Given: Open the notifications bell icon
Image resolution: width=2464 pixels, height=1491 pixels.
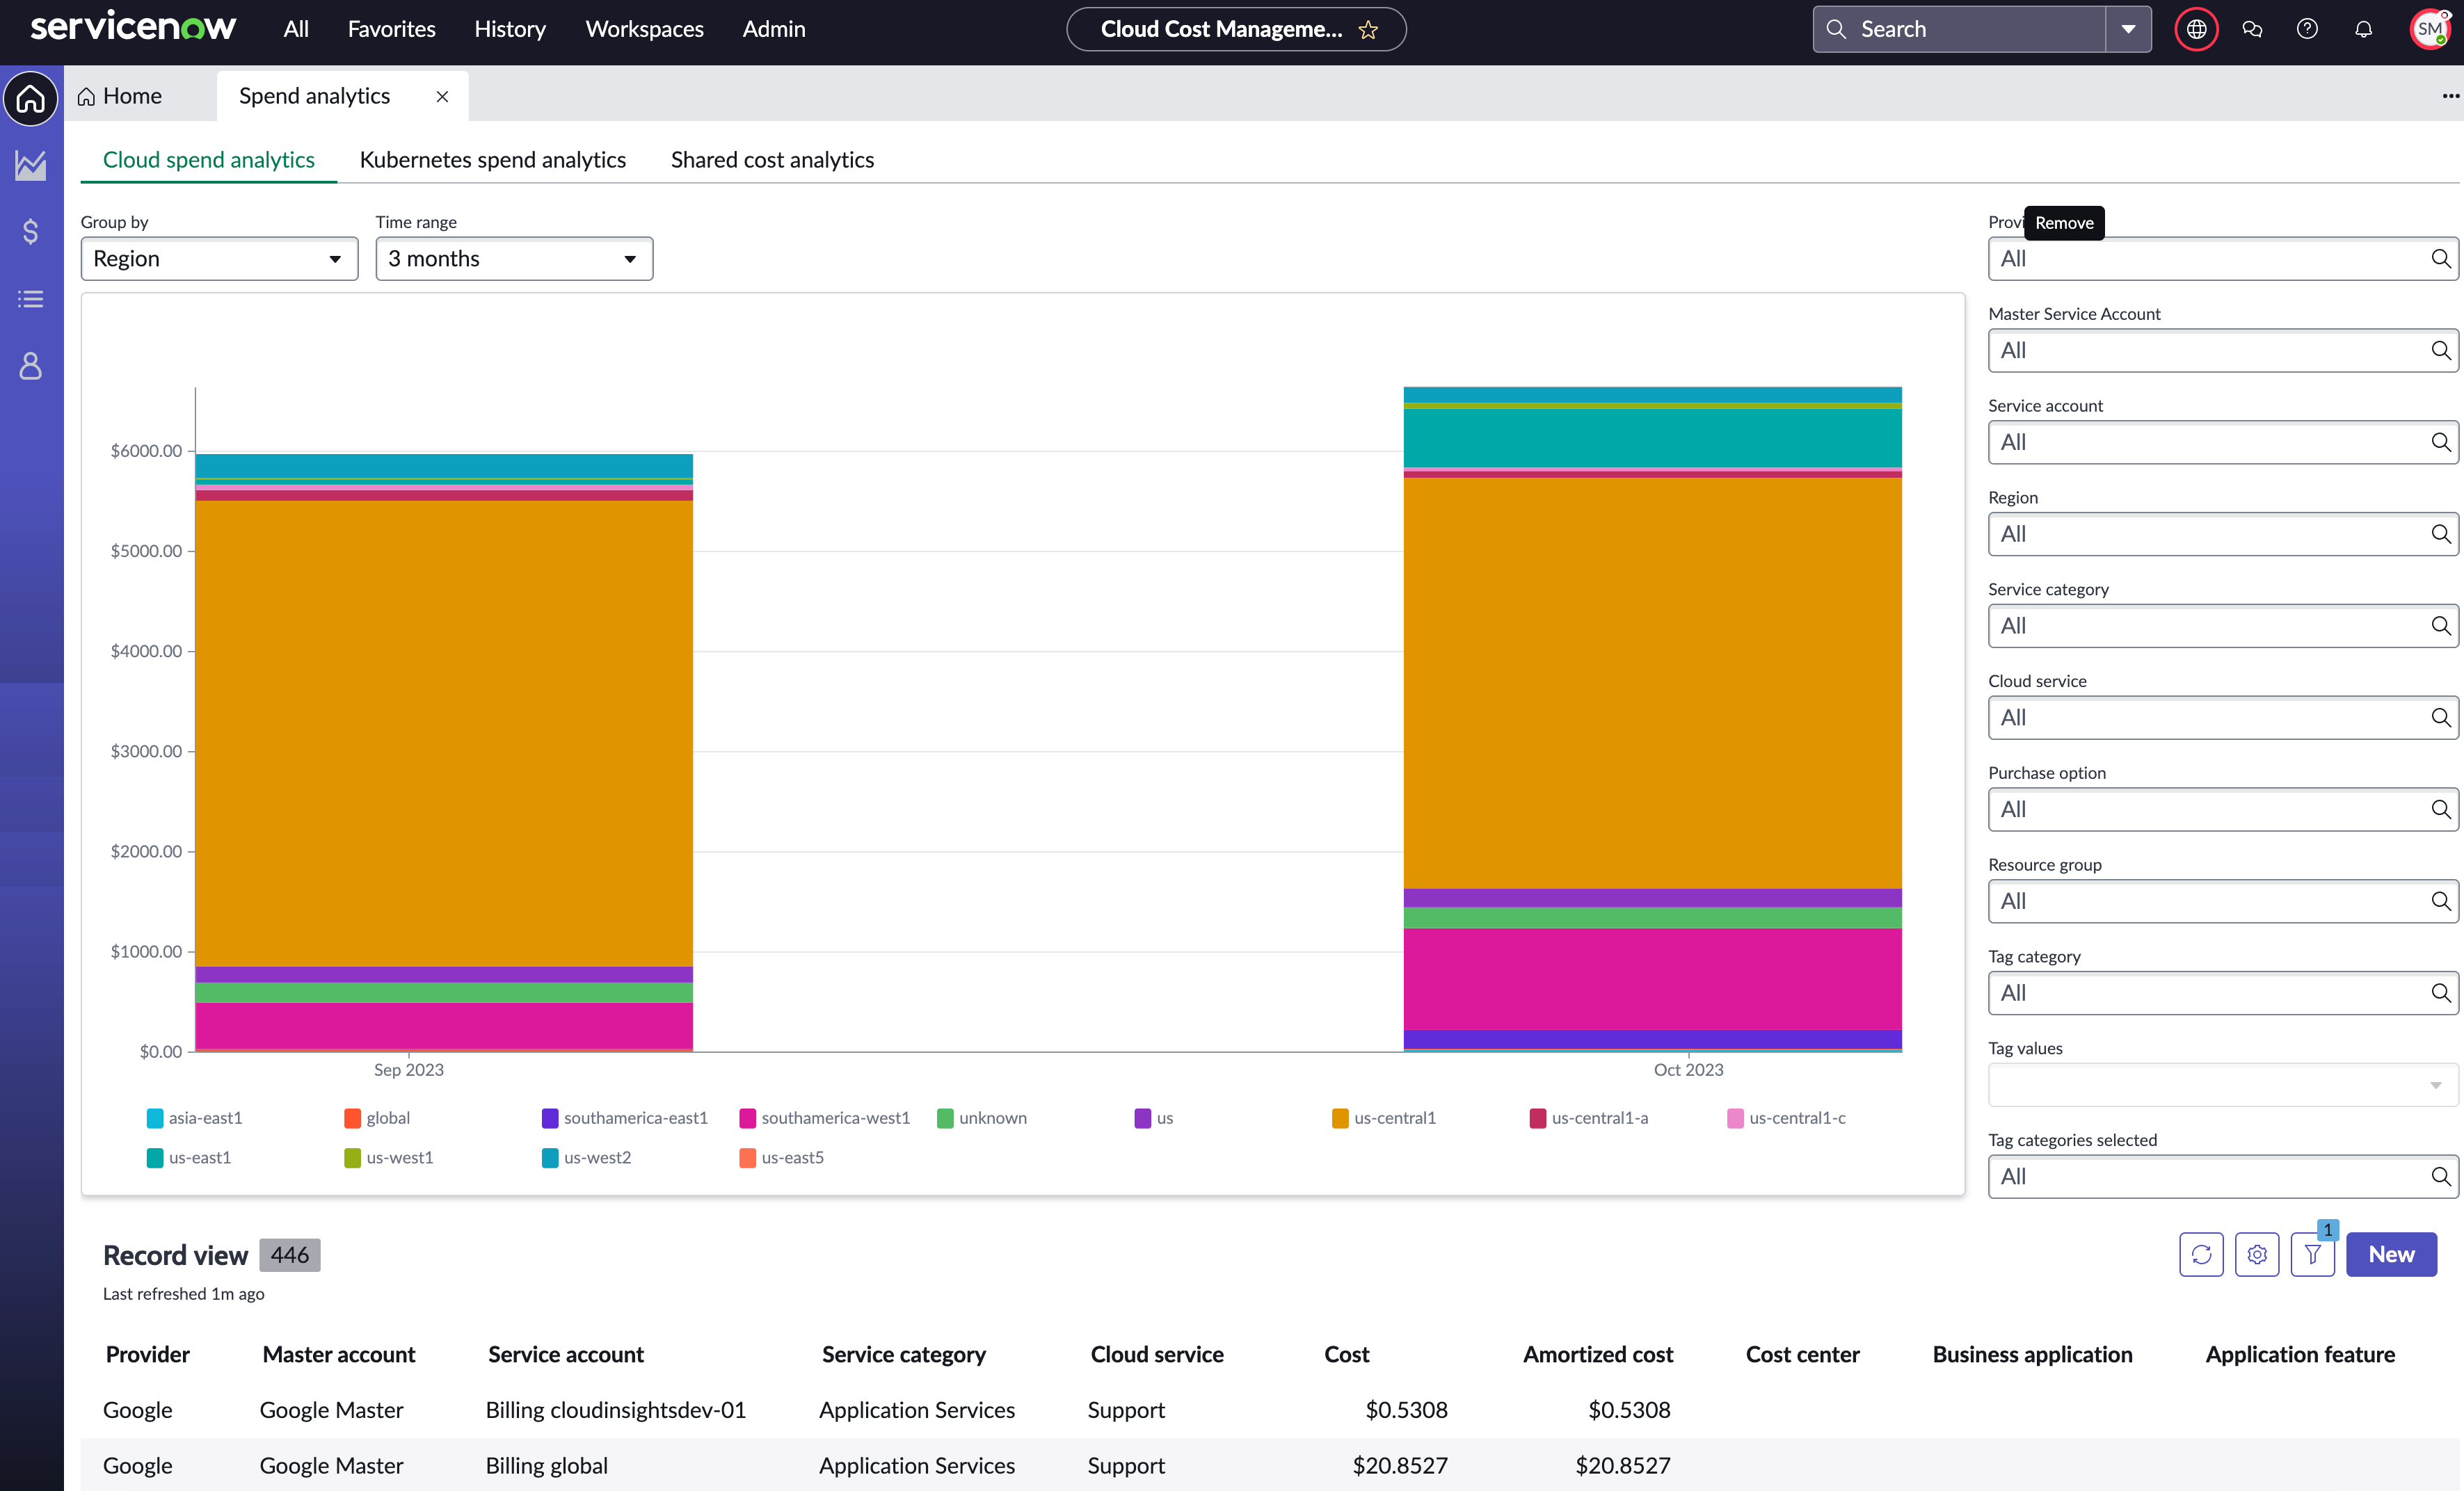Looking at the screenshot, I should [x=2363, y=29].
